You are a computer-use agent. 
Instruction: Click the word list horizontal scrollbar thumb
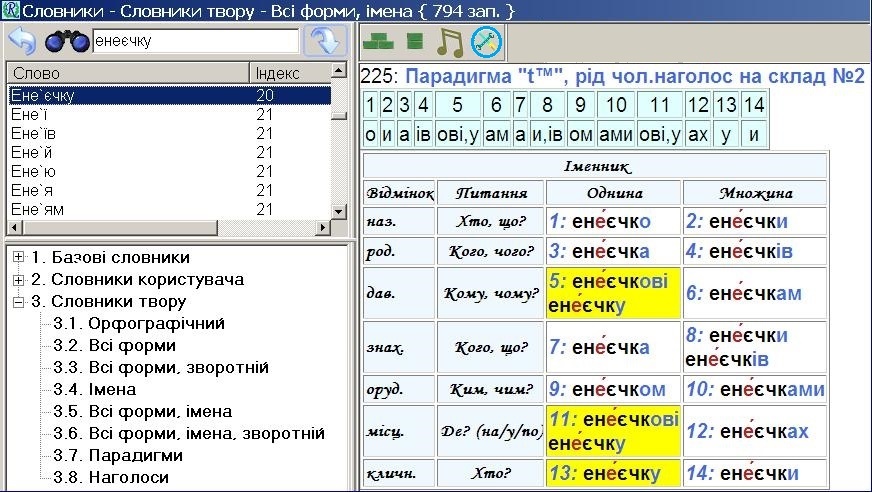[x=120, y=227]
